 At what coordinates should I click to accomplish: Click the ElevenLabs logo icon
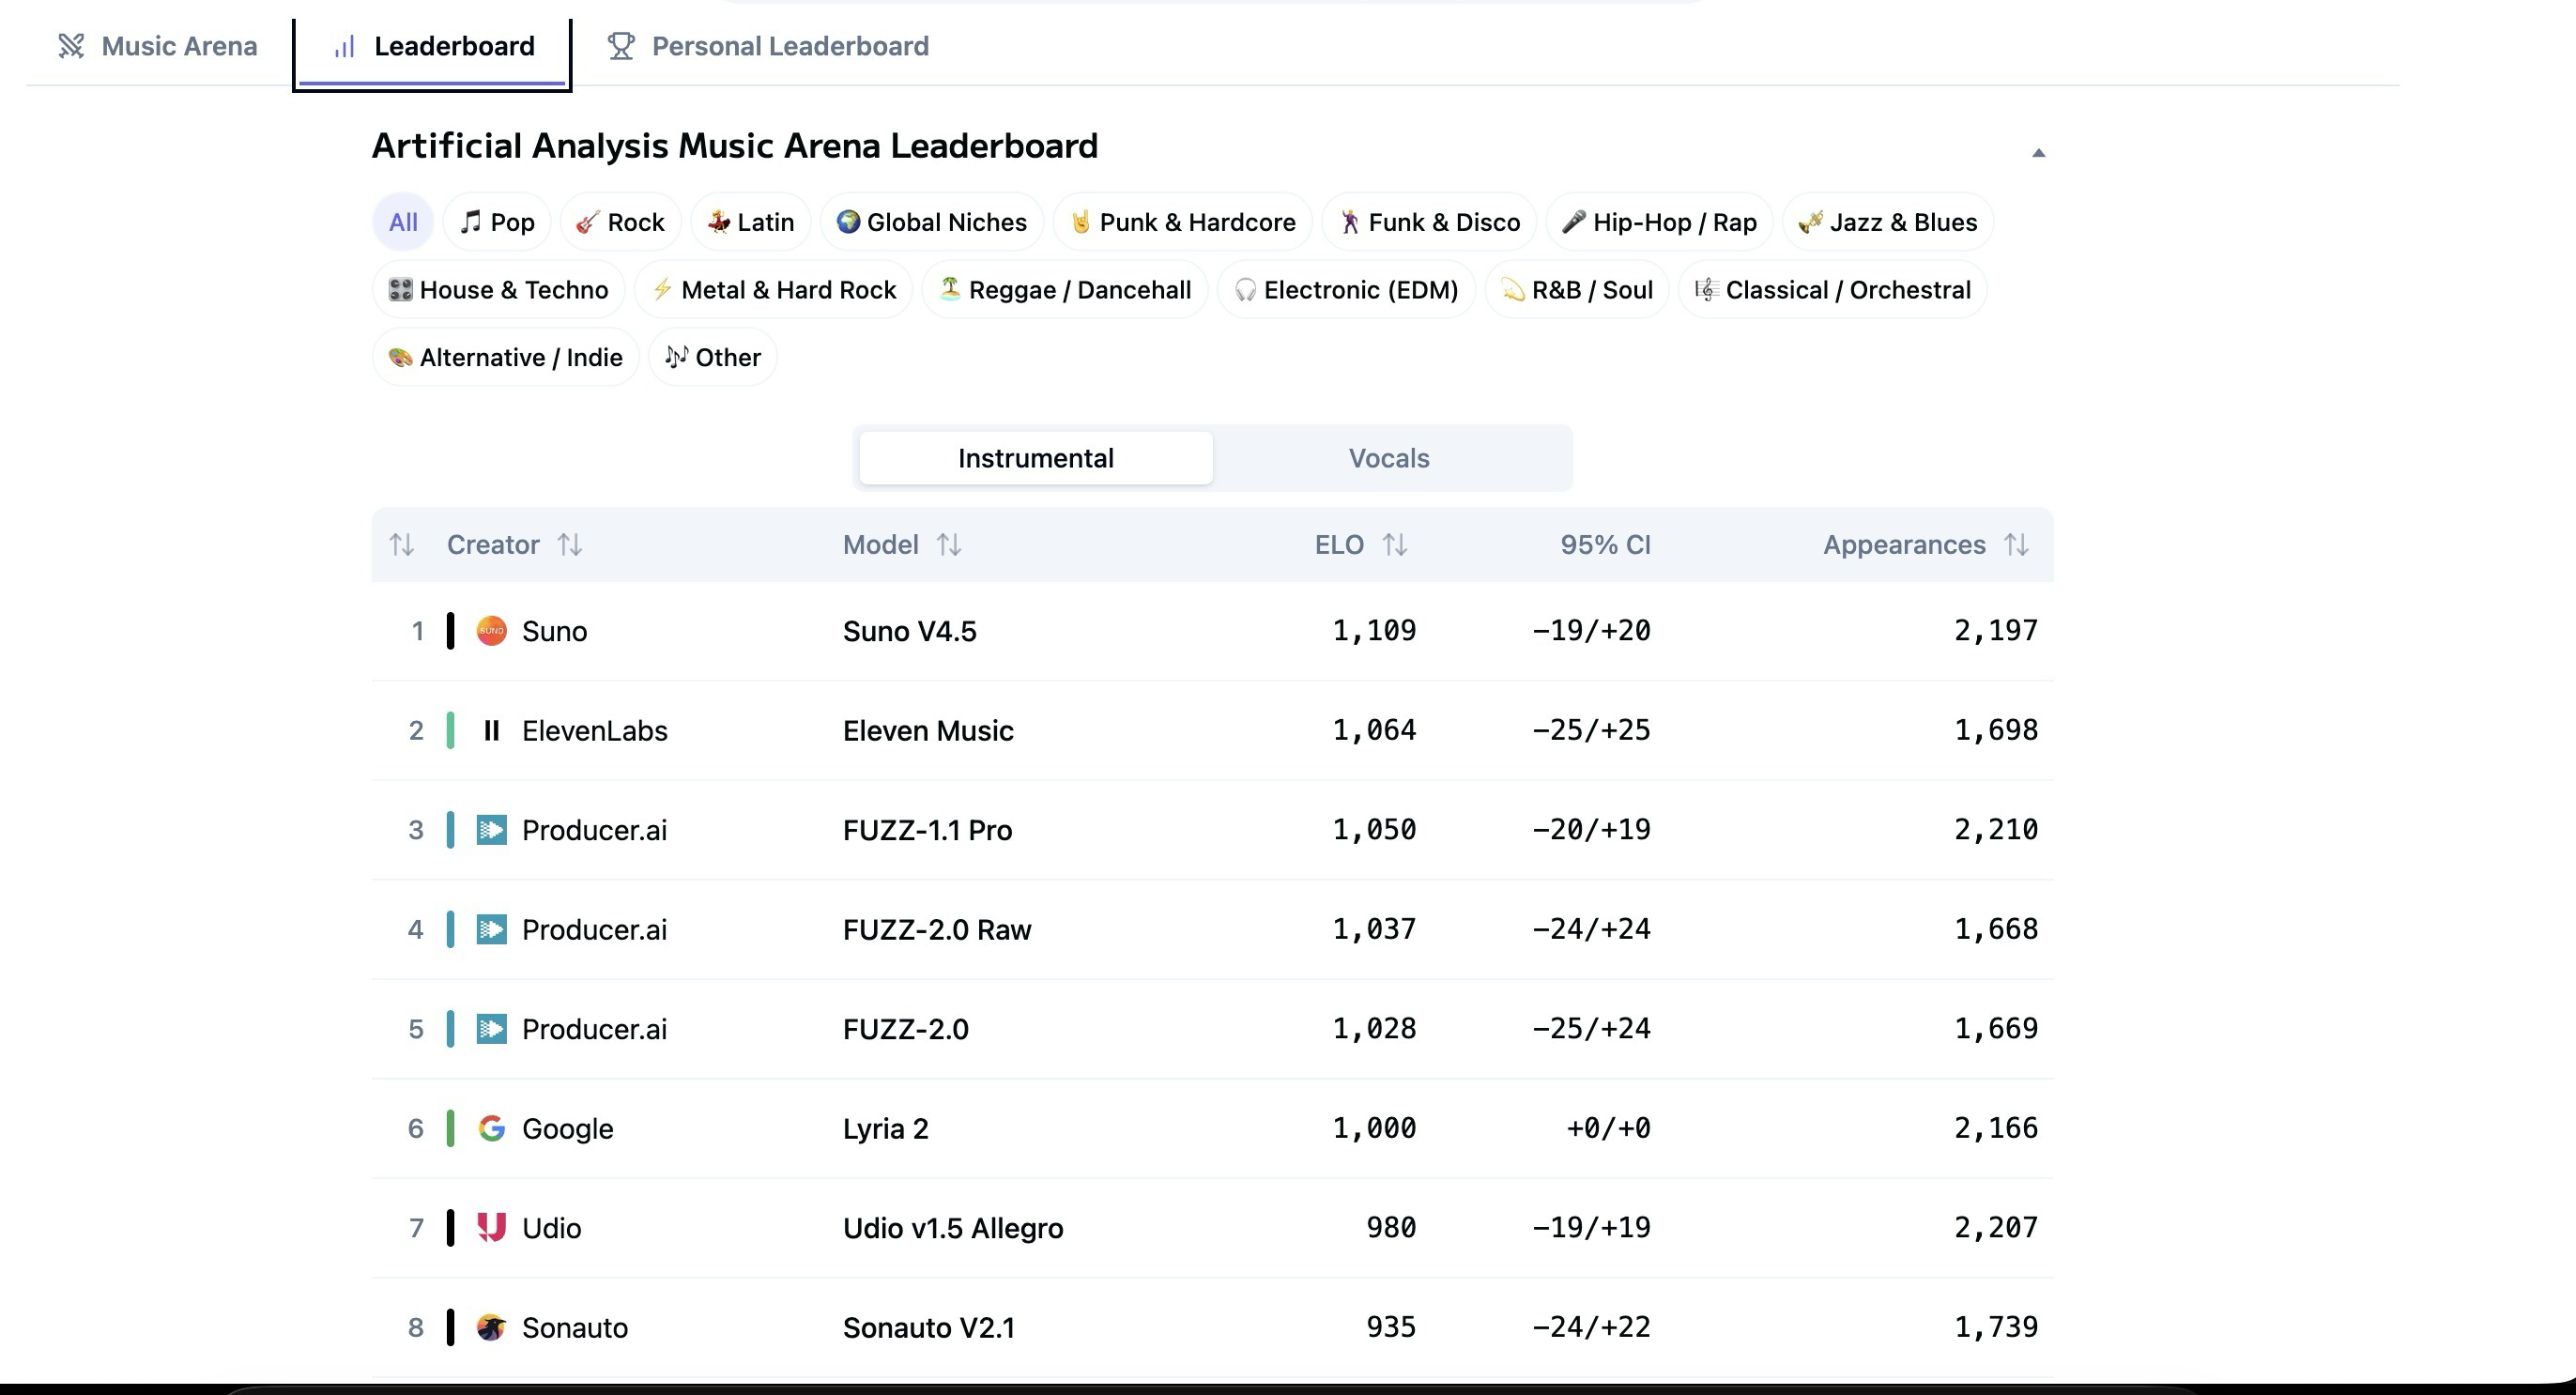(491, 731)
